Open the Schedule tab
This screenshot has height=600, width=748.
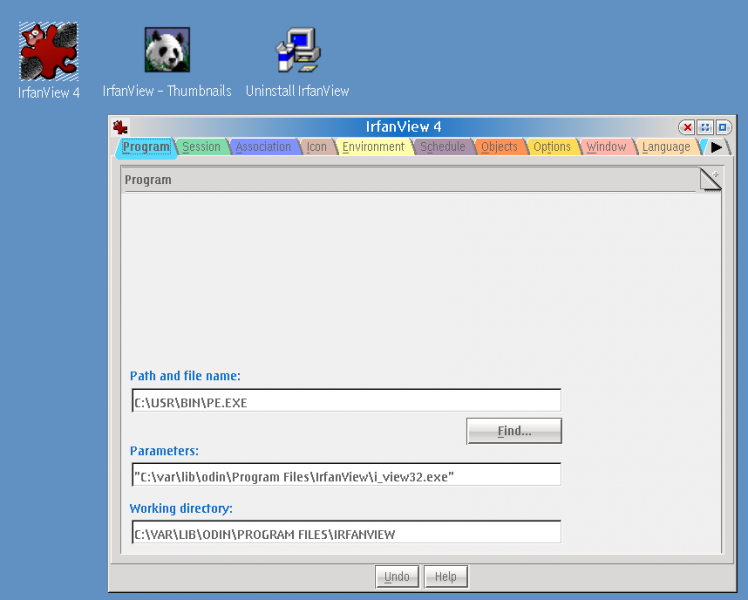pos(443,147)
